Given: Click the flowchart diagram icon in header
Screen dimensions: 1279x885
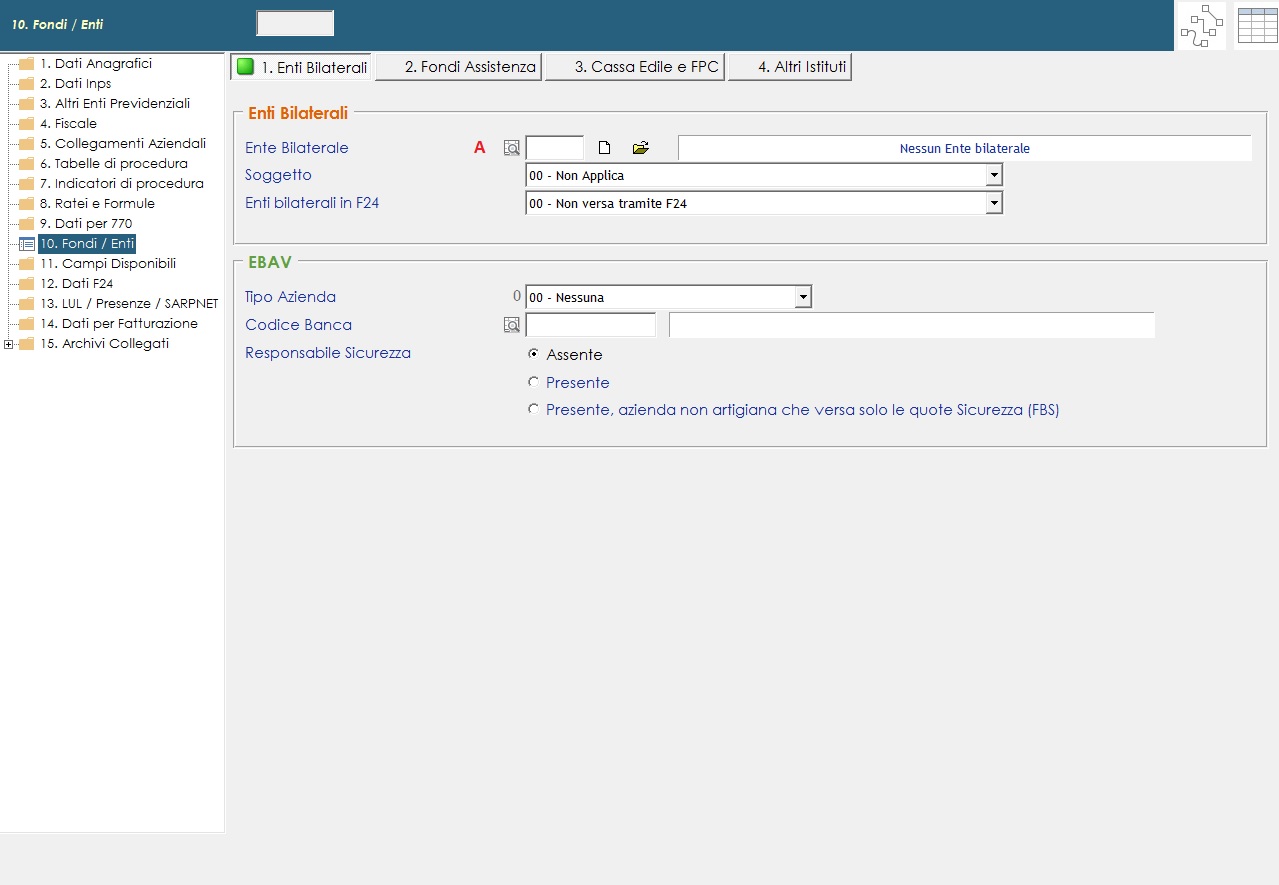Looking at the screenshot, I should tap(1201, 26).
